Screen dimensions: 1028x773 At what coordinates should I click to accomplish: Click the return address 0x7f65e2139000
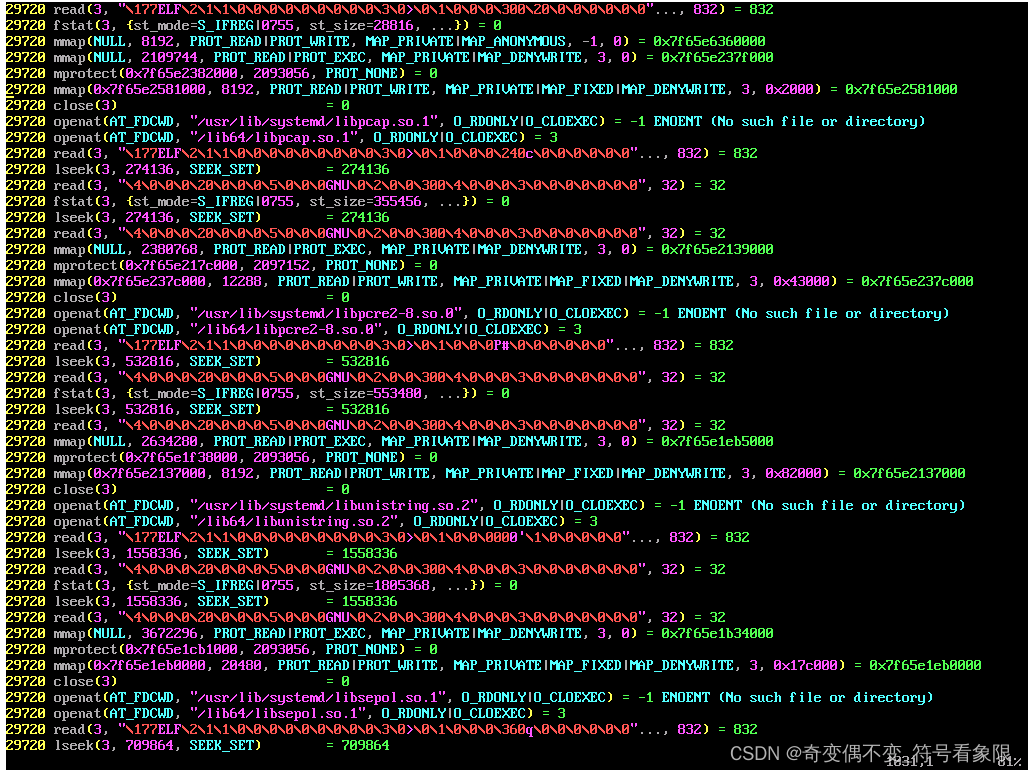click(717, 250)
